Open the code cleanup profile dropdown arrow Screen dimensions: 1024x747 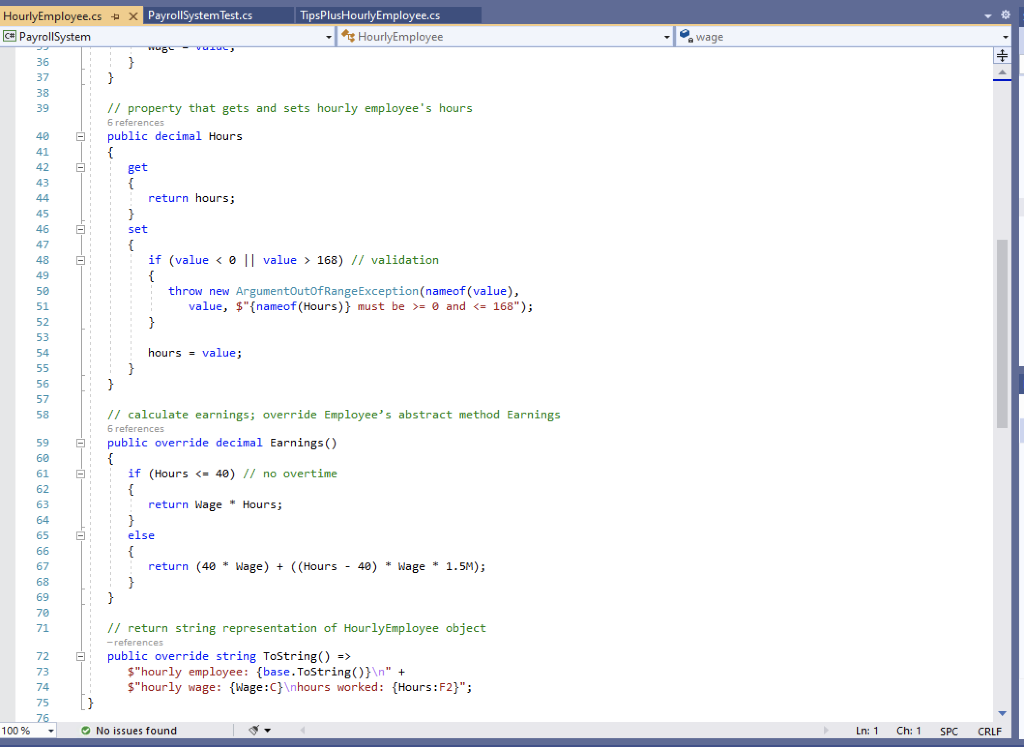pyautogui.click(x=268, y=731)
